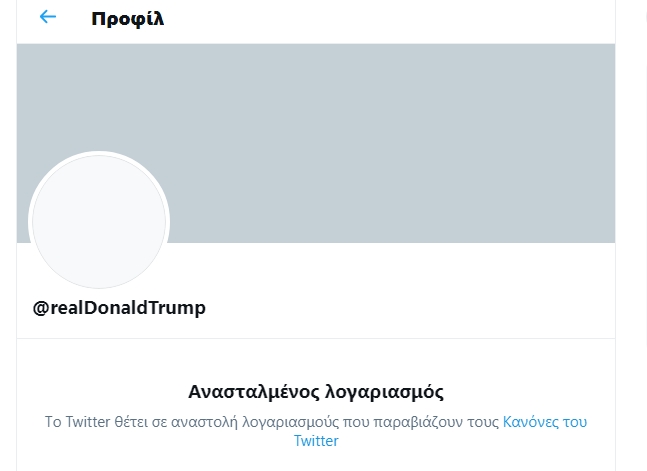
Task: Click the back arrow icon
Action: click(x=47, y=17)
